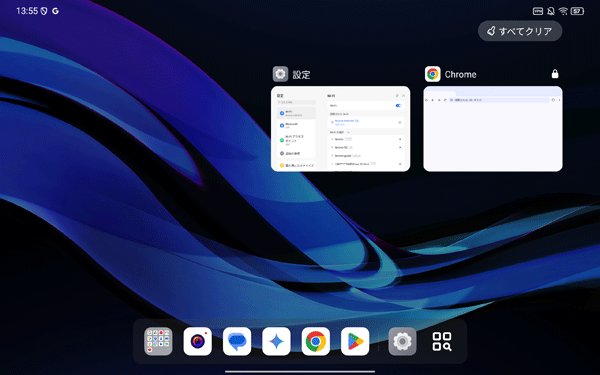600x375 pixels.
Task: Open Google Play Store from the dock
Action: pos(355,341)
